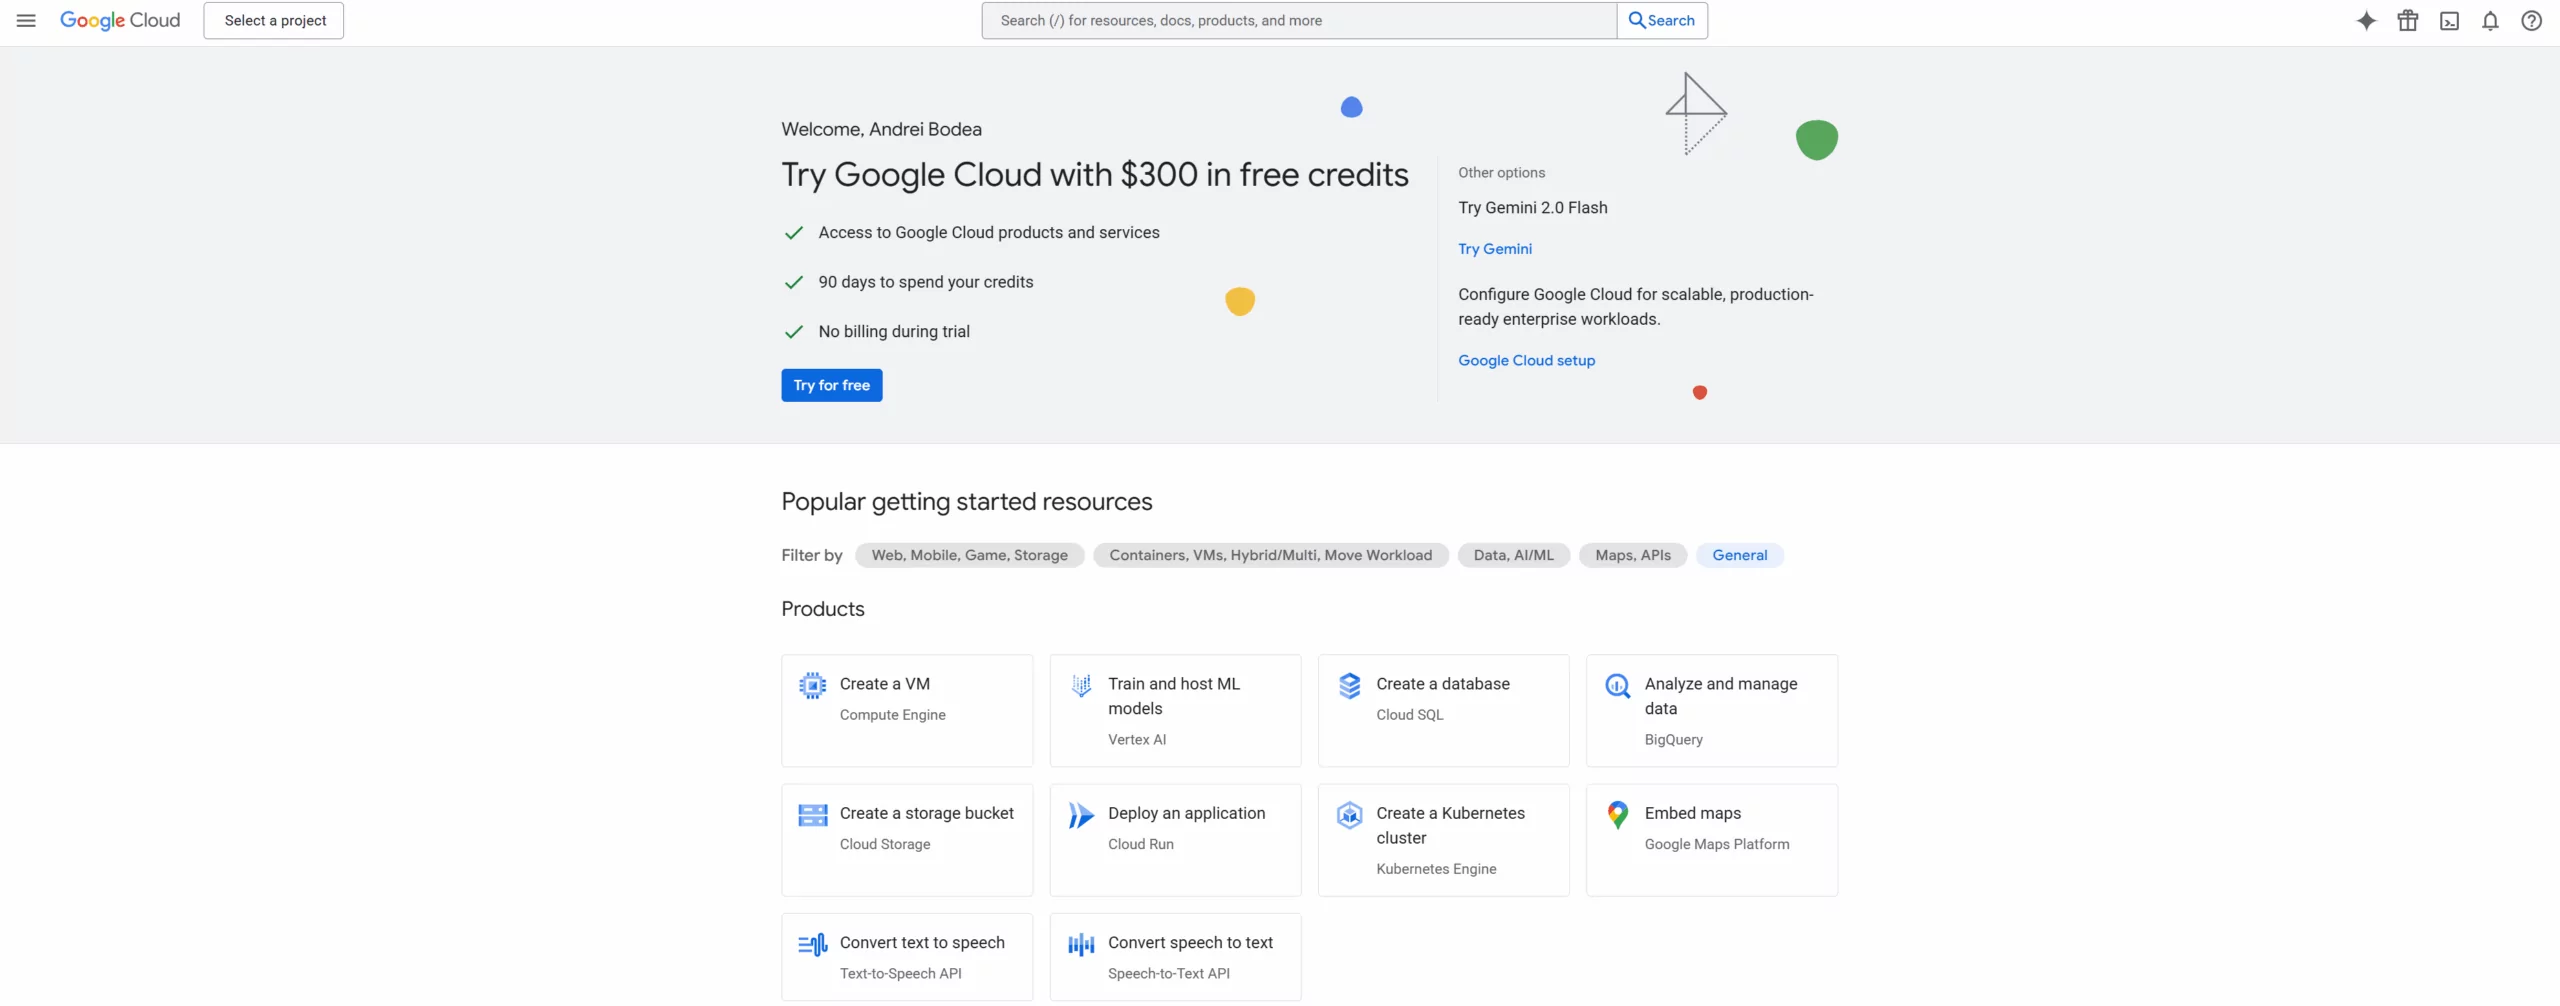
Task: Open the Select a project picker
Action: [274, 20]
